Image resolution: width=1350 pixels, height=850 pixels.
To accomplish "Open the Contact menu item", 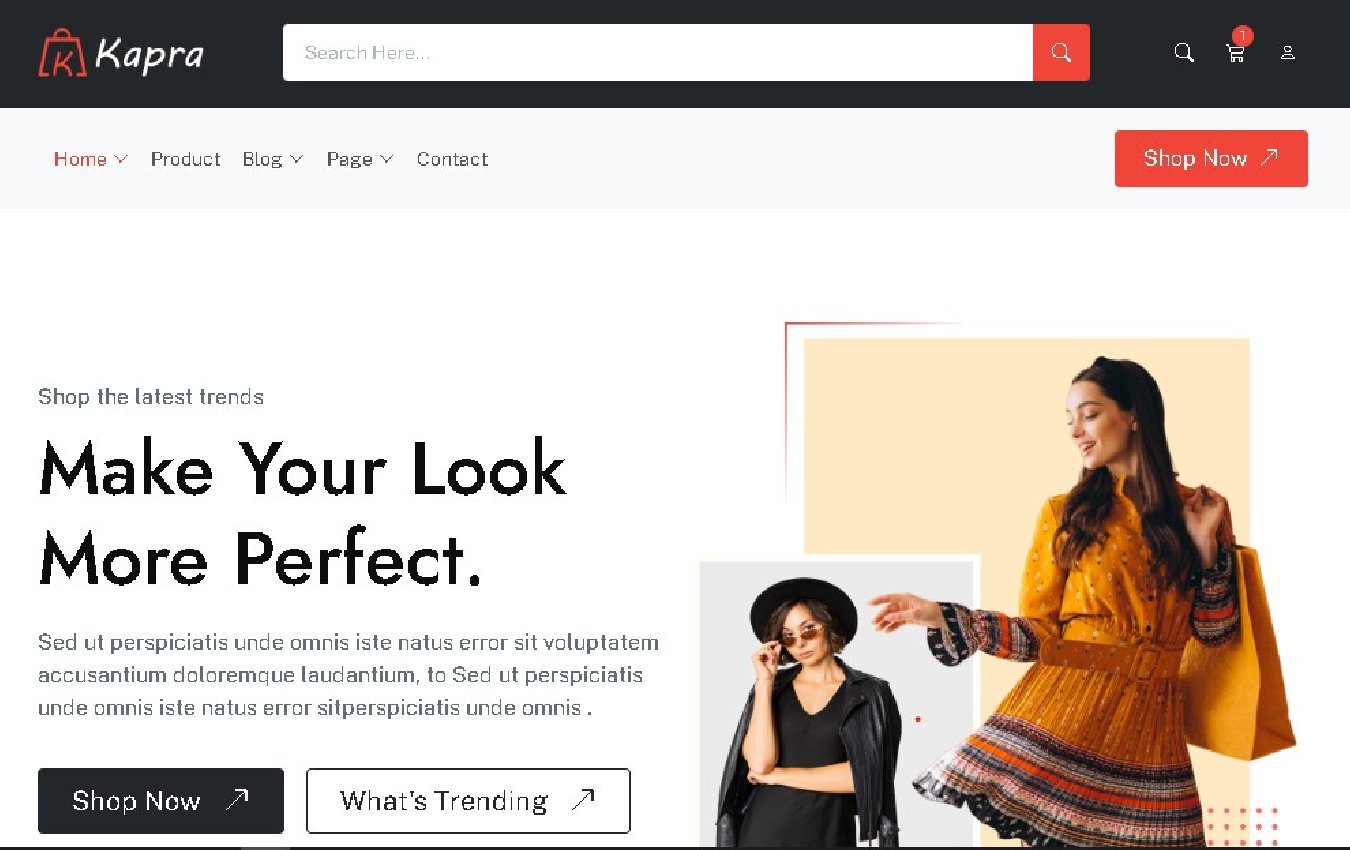I will coord(452,159).
